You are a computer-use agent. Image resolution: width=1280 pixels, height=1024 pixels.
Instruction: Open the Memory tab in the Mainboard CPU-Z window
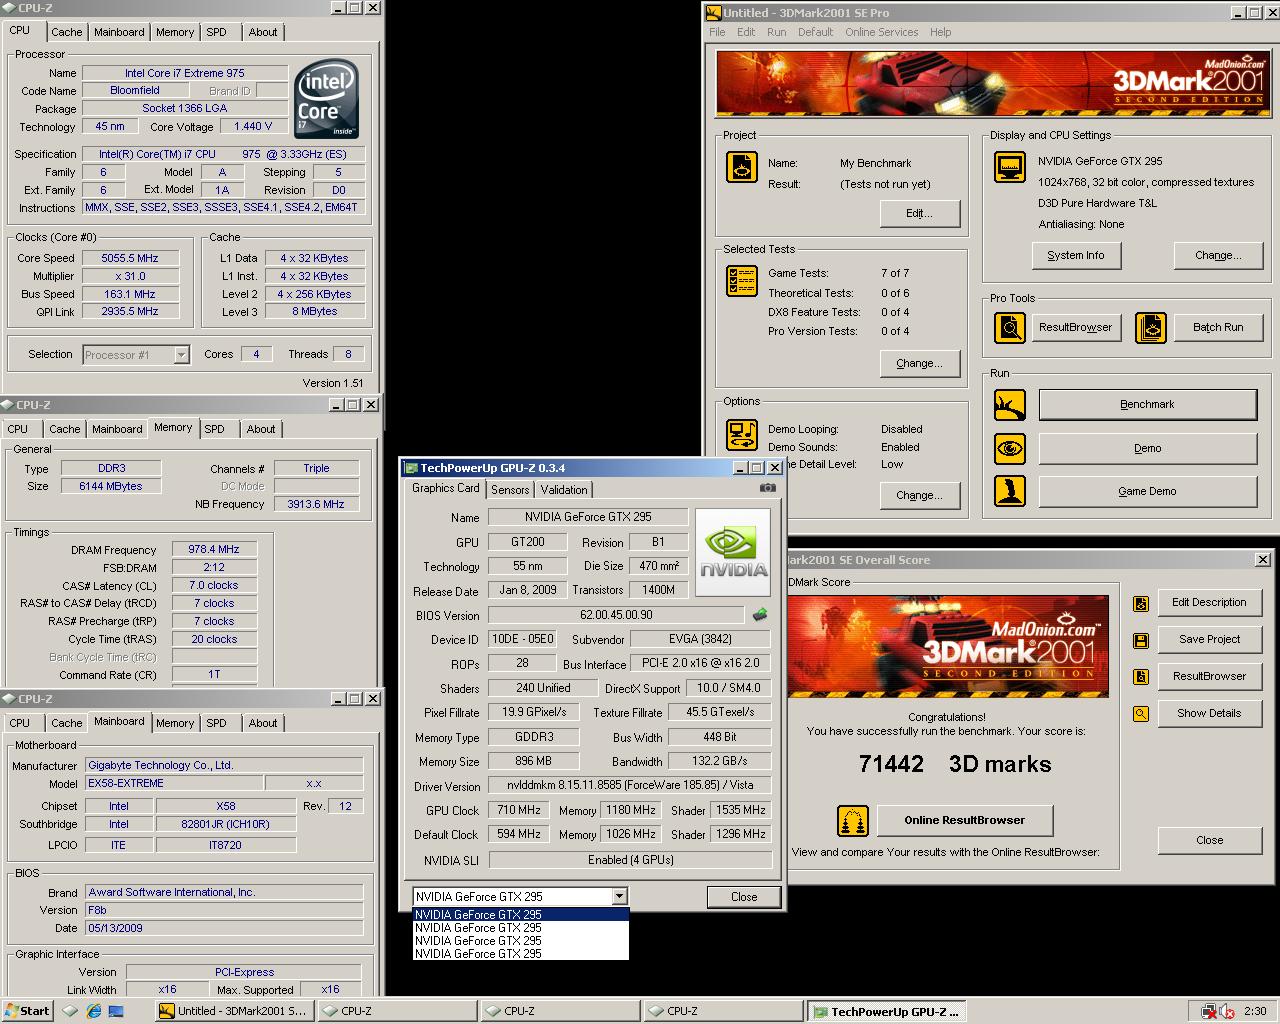[x=175, y=723]
